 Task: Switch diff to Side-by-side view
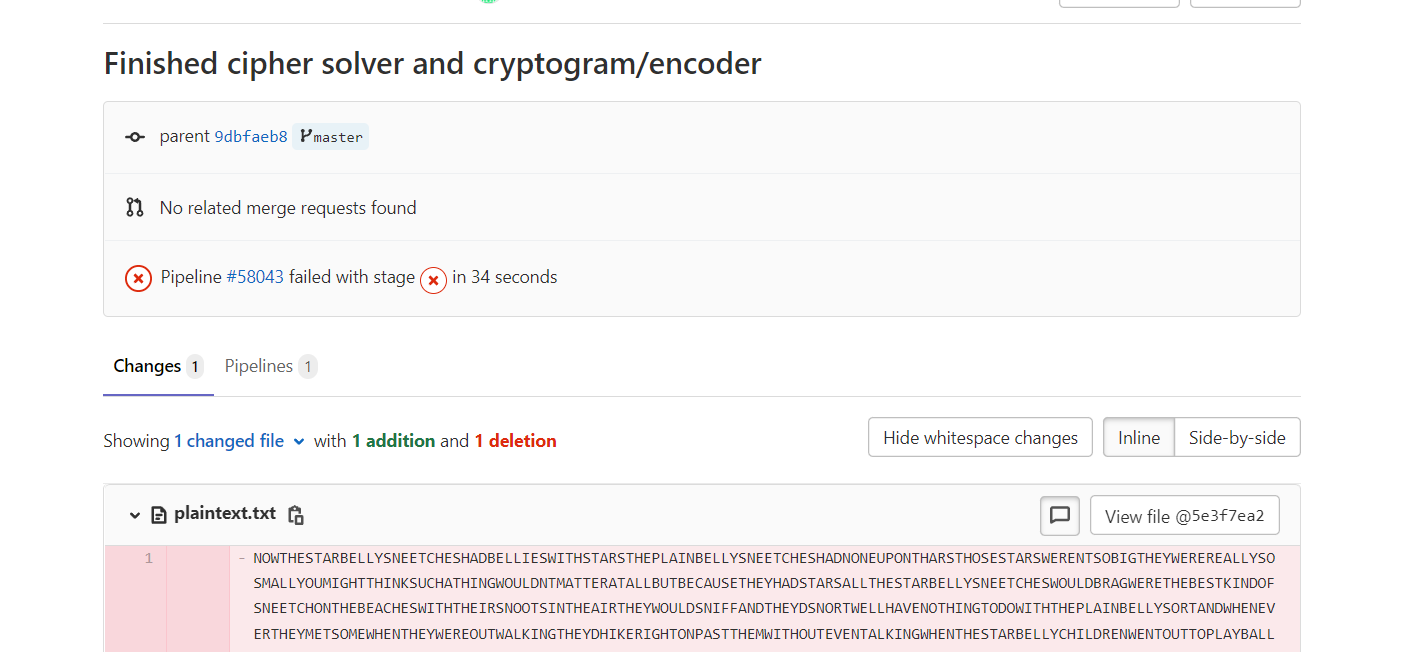(1237, 438)
